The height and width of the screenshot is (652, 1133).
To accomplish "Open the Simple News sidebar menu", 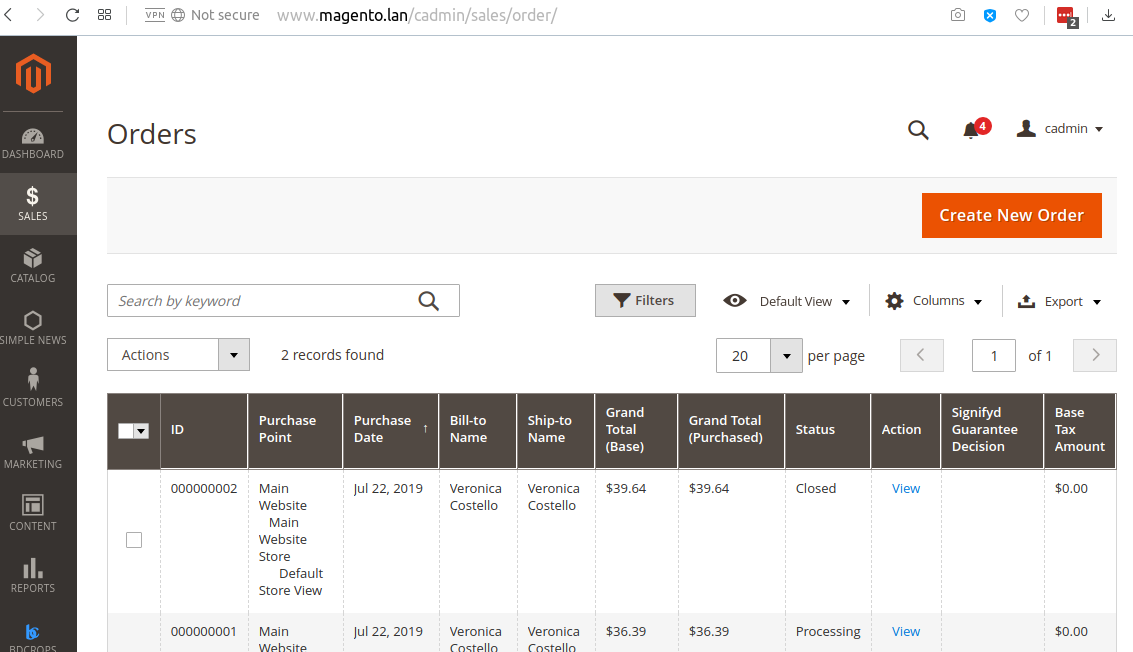I will coord(33,327).
